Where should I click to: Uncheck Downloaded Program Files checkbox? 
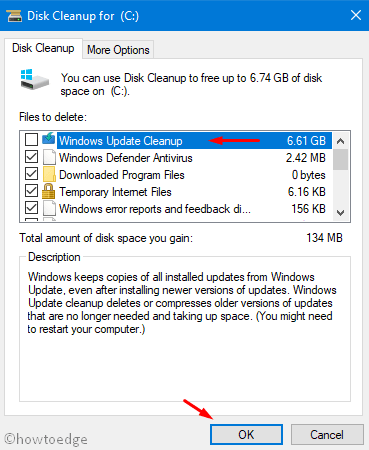[31, 174]
